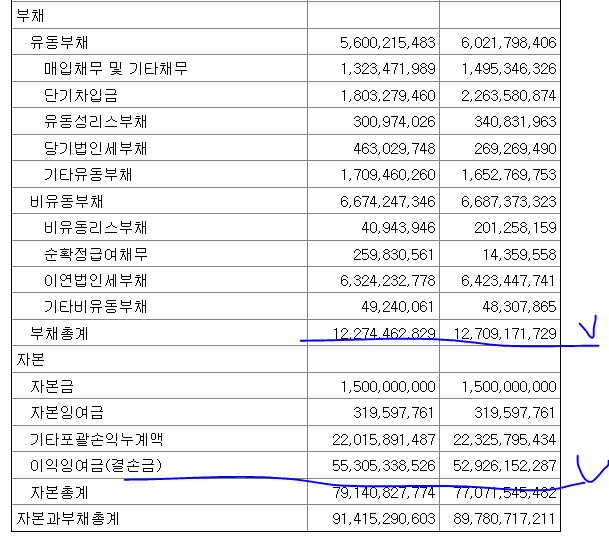
Task: Click the total 12,709,171,729
Action: pyautogui.click(x=505, y=333)
